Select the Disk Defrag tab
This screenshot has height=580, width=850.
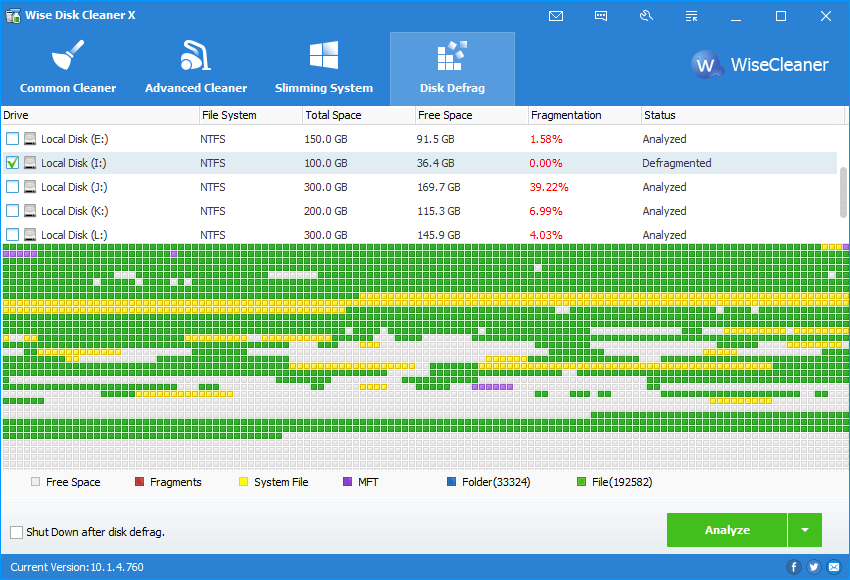(452, 69)
